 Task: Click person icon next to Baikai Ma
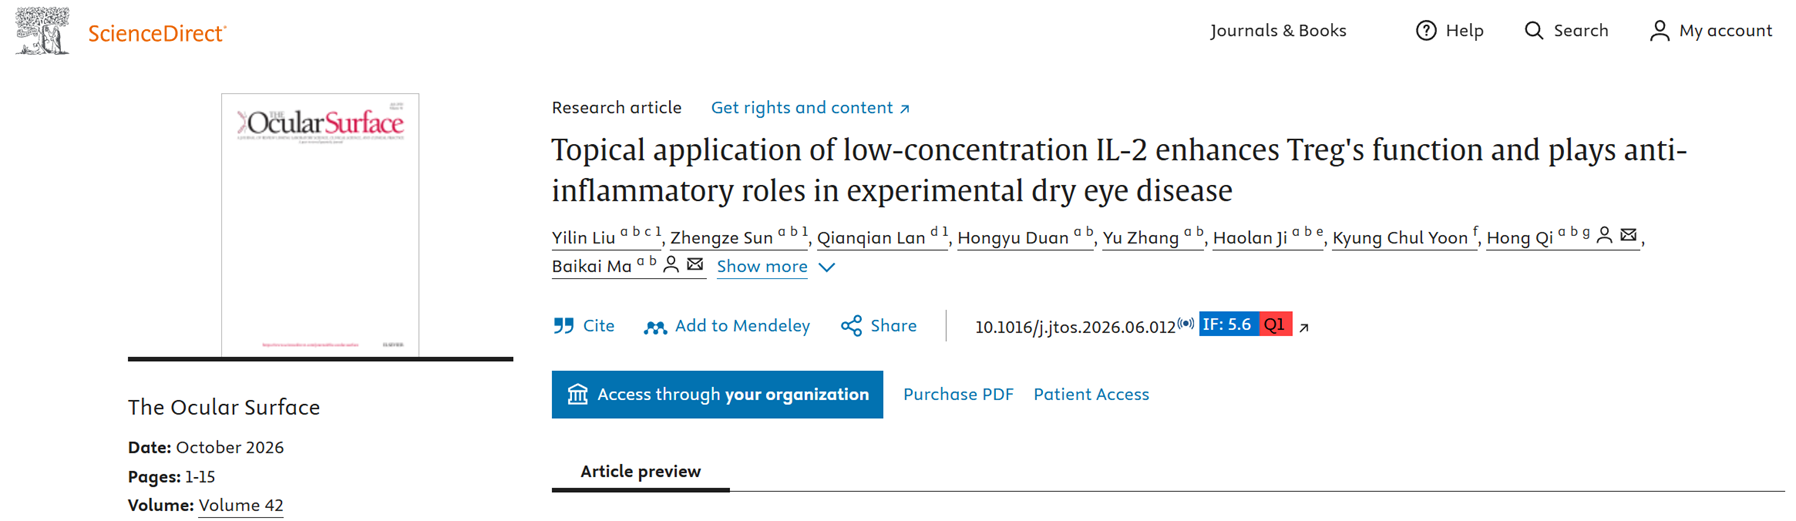[671, 265]
